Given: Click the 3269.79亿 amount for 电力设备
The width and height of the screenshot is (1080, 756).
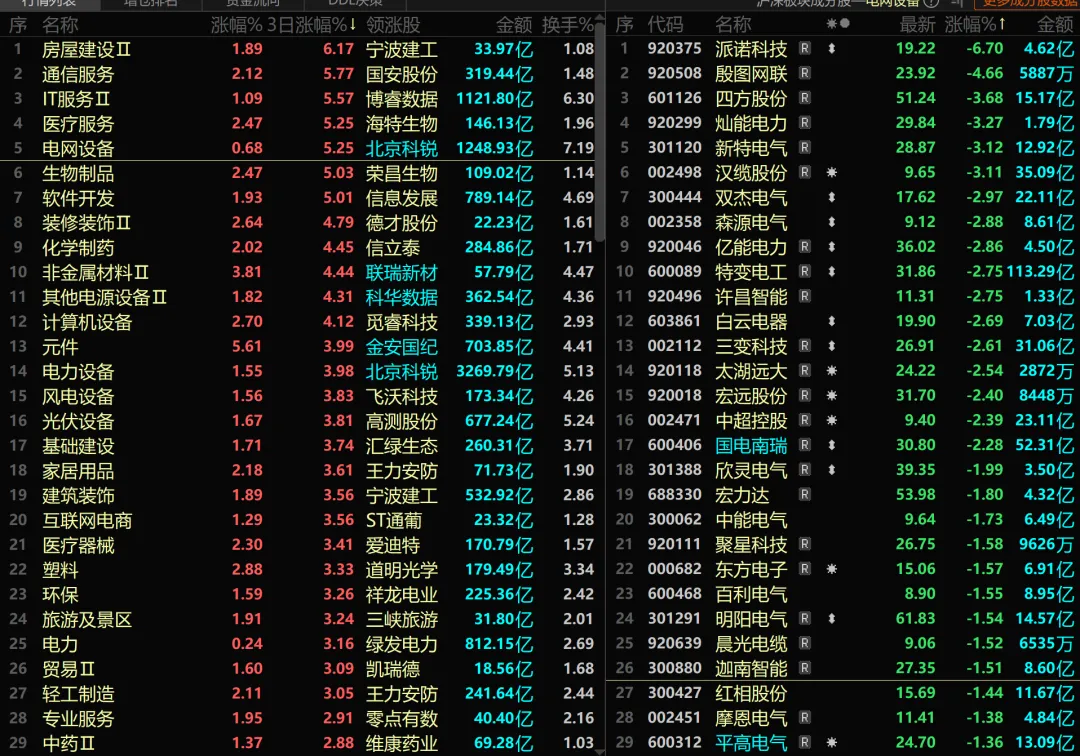Looking at the screenshot, I should 495,371.
